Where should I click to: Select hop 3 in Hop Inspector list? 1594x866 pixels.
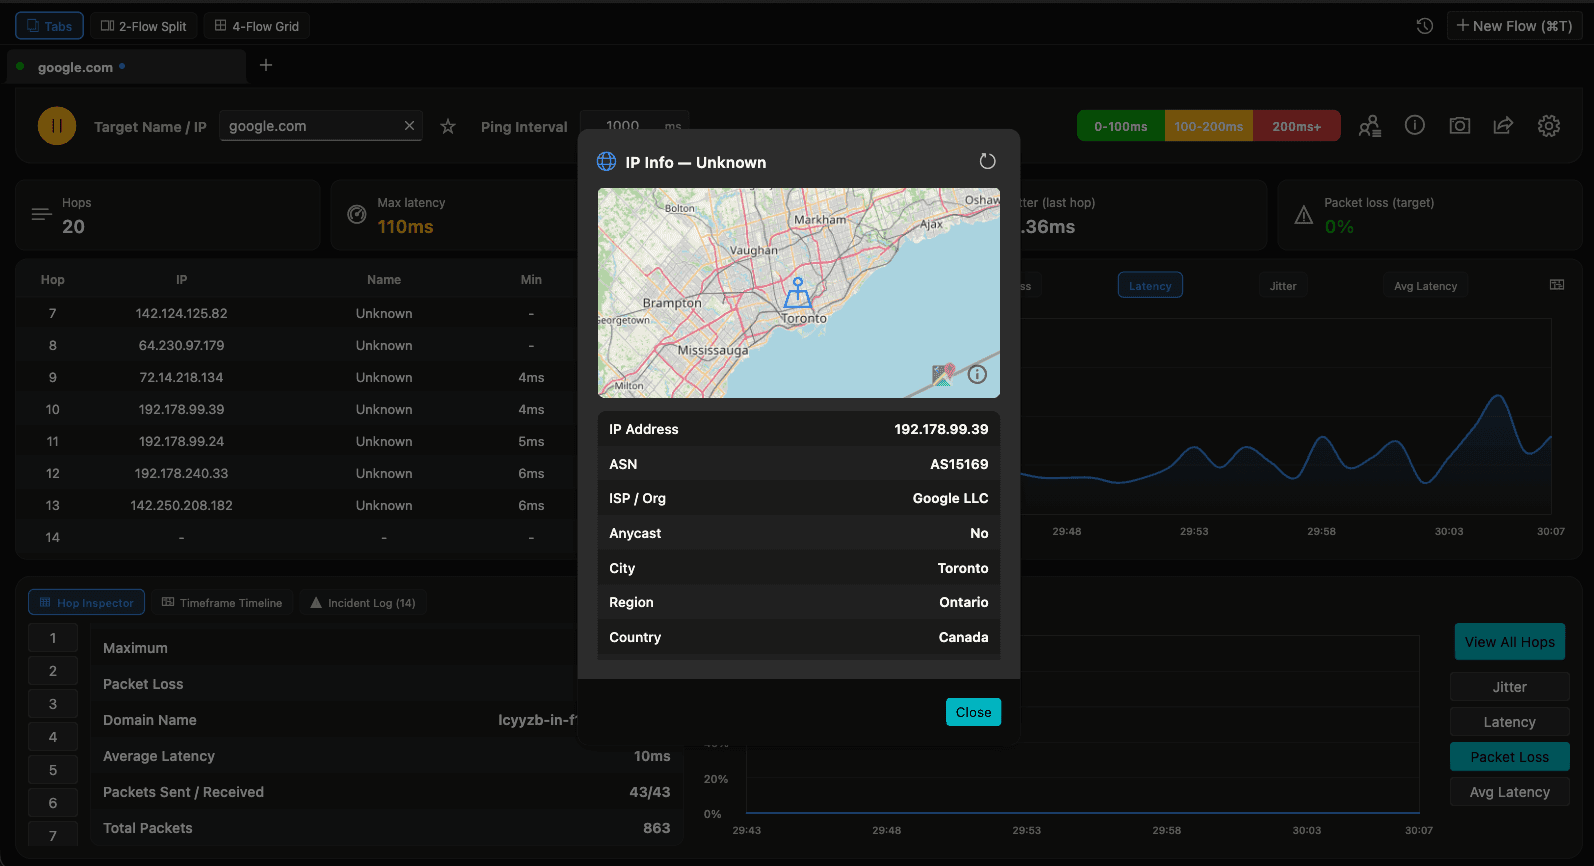tap(53, 704)
